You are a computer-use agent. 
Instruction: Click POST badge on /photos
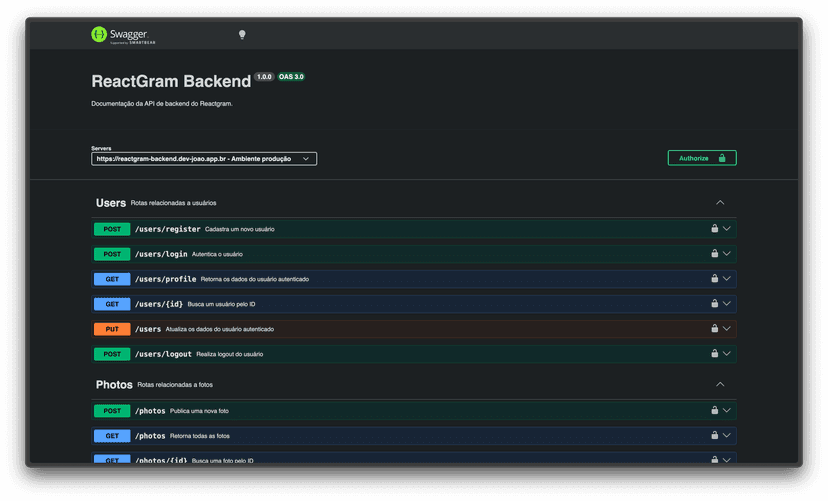pos(112,411)
